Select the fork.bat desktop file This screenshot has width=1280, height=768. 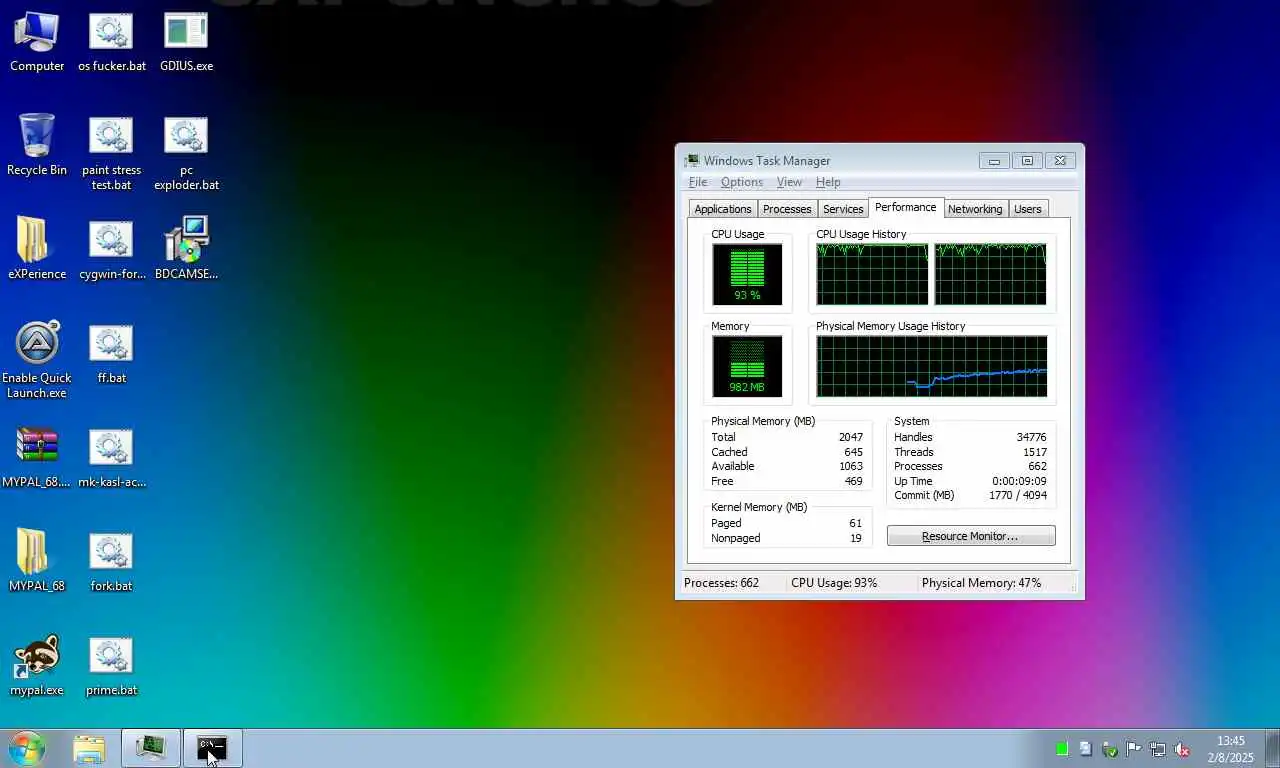[111, 562]
